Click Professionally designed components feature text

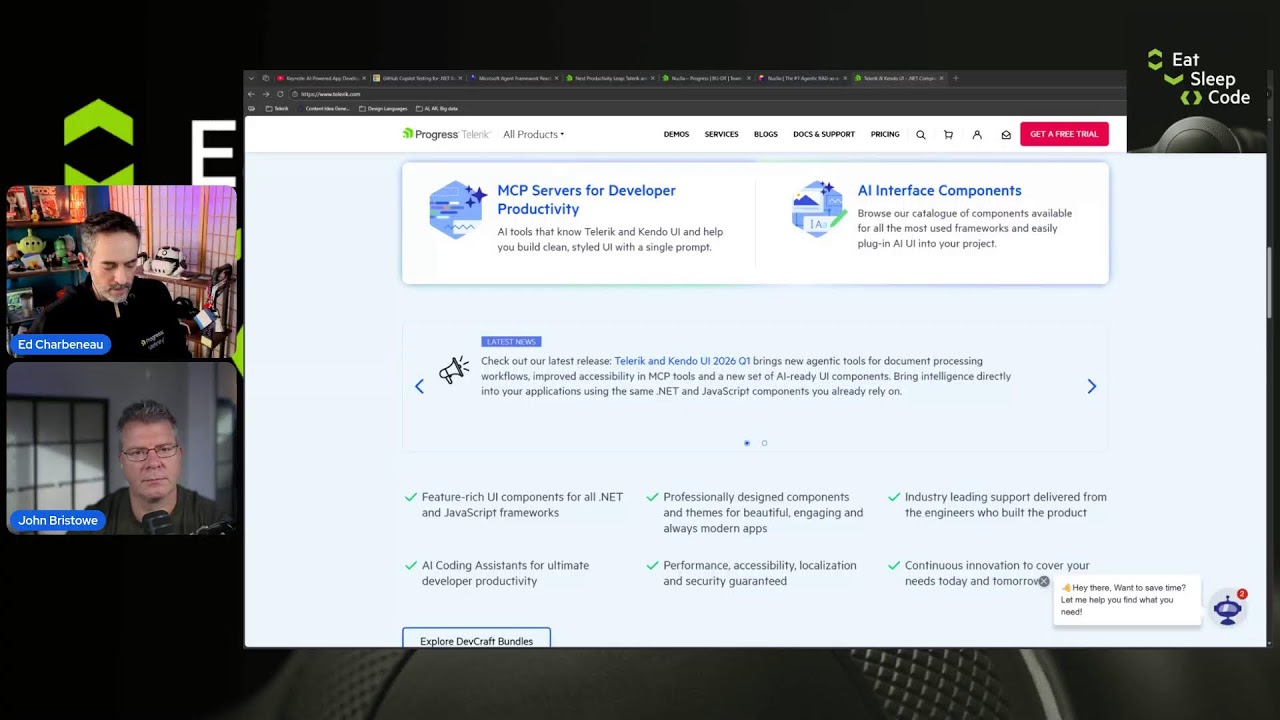tap(763, 513)
